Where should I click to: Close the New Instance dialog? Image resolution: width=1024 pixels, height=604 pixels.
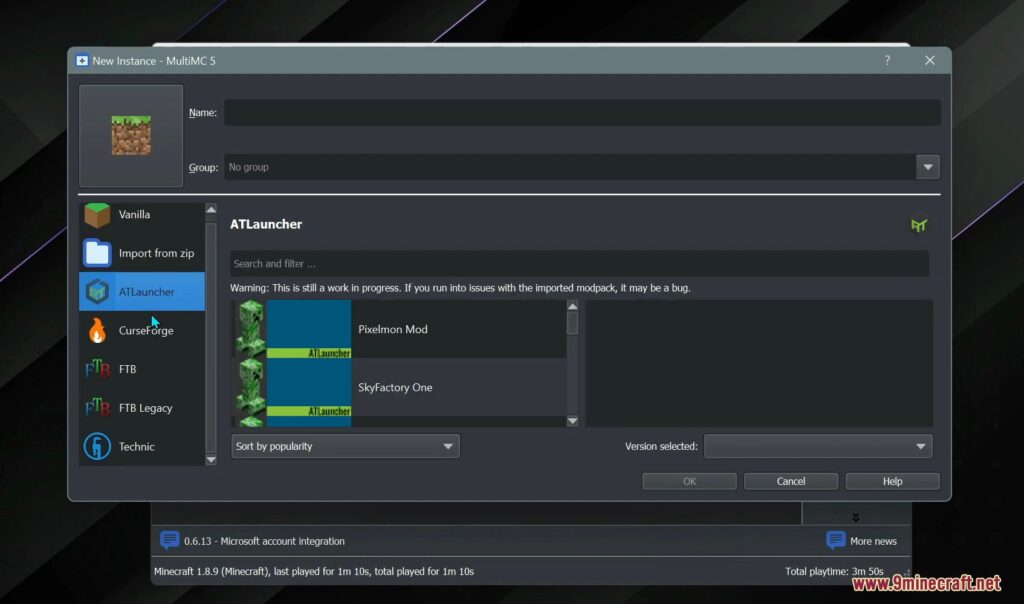(929, 60)
